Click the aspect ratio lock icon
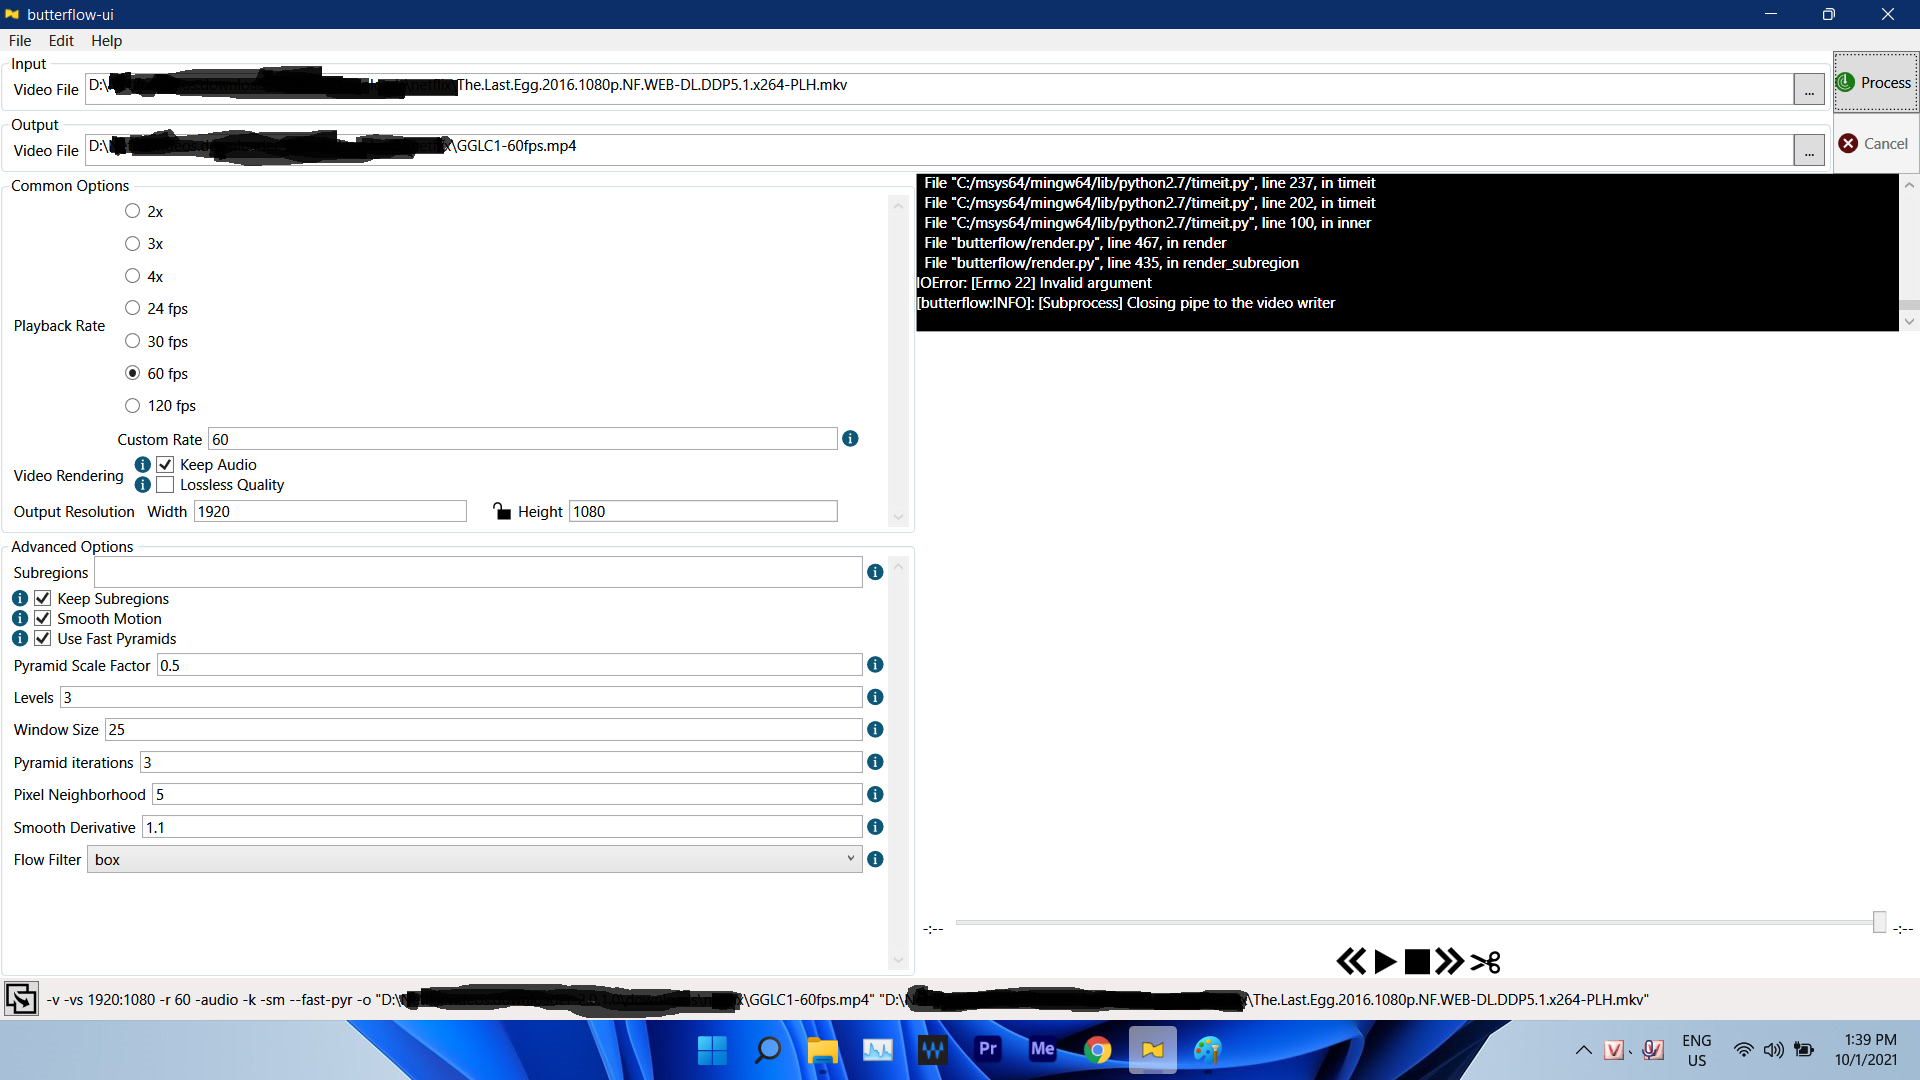The height and width of the screenshot is (1080, 1920). click(x=502, y=511)
